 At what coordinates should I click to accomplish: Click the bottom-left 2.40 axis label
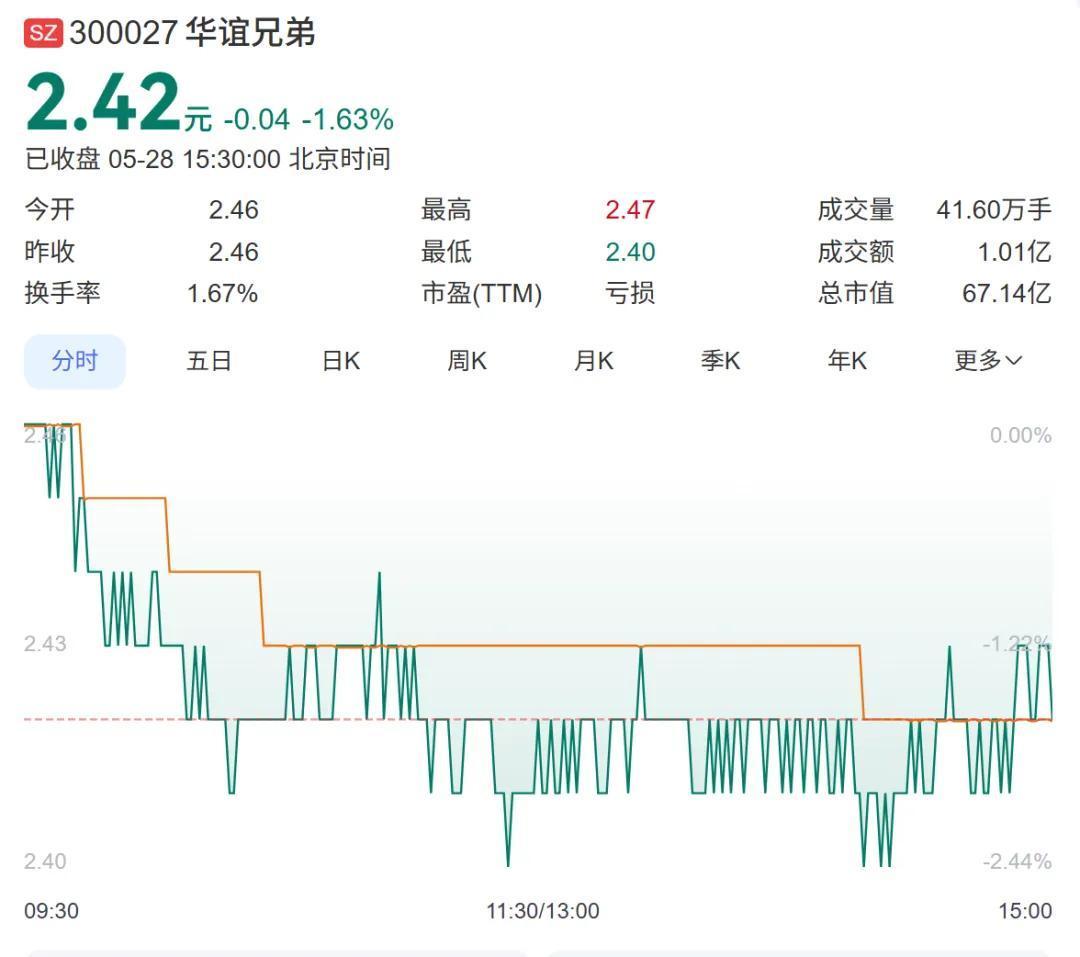coord(45,861)
